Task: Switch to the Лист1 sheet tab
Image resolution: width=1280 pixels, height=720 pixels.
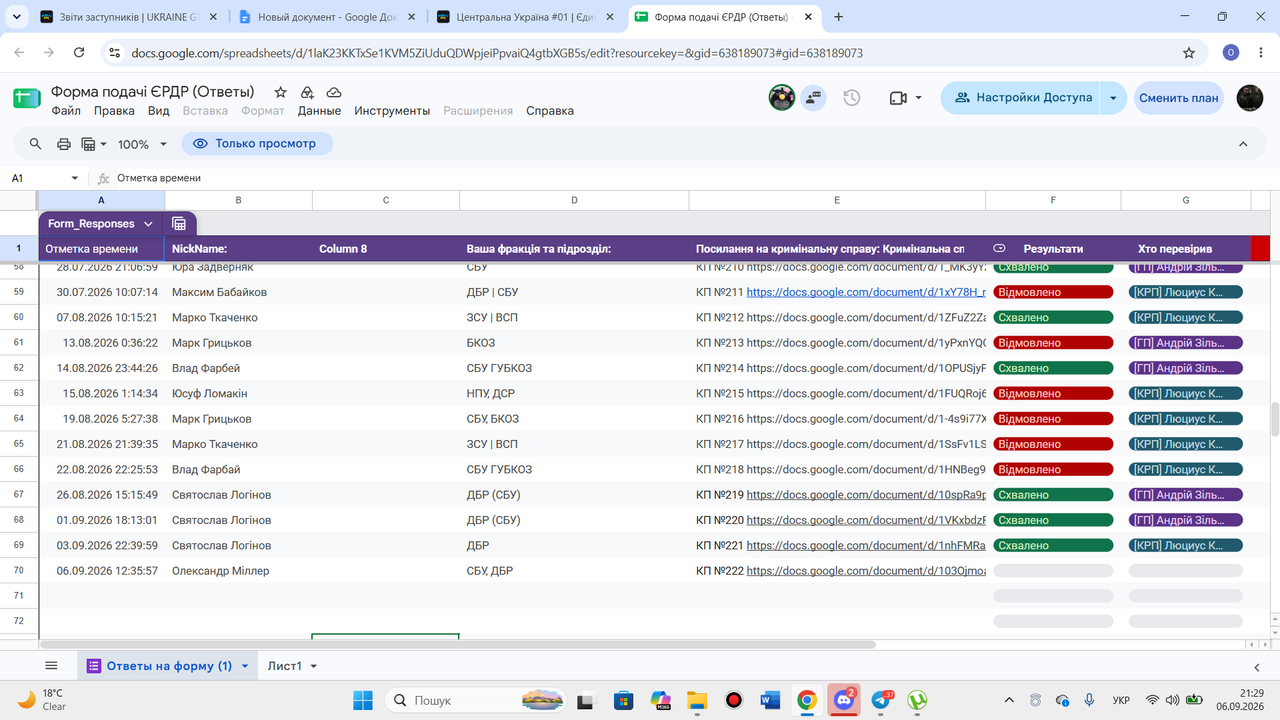Action: (285, 666)
